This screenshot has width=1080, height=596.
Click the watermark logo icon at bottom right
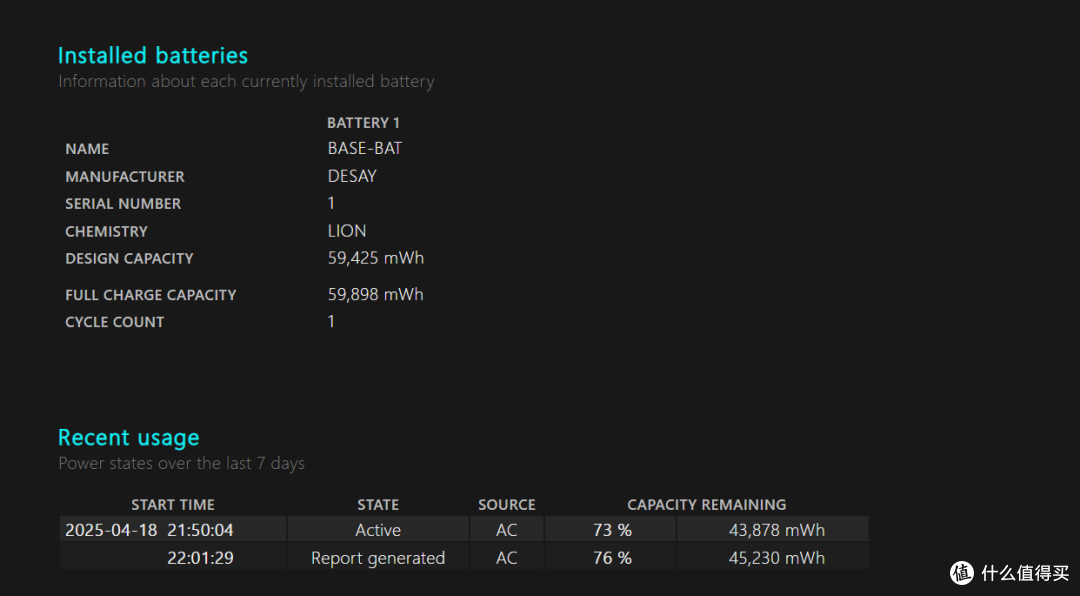962,572
